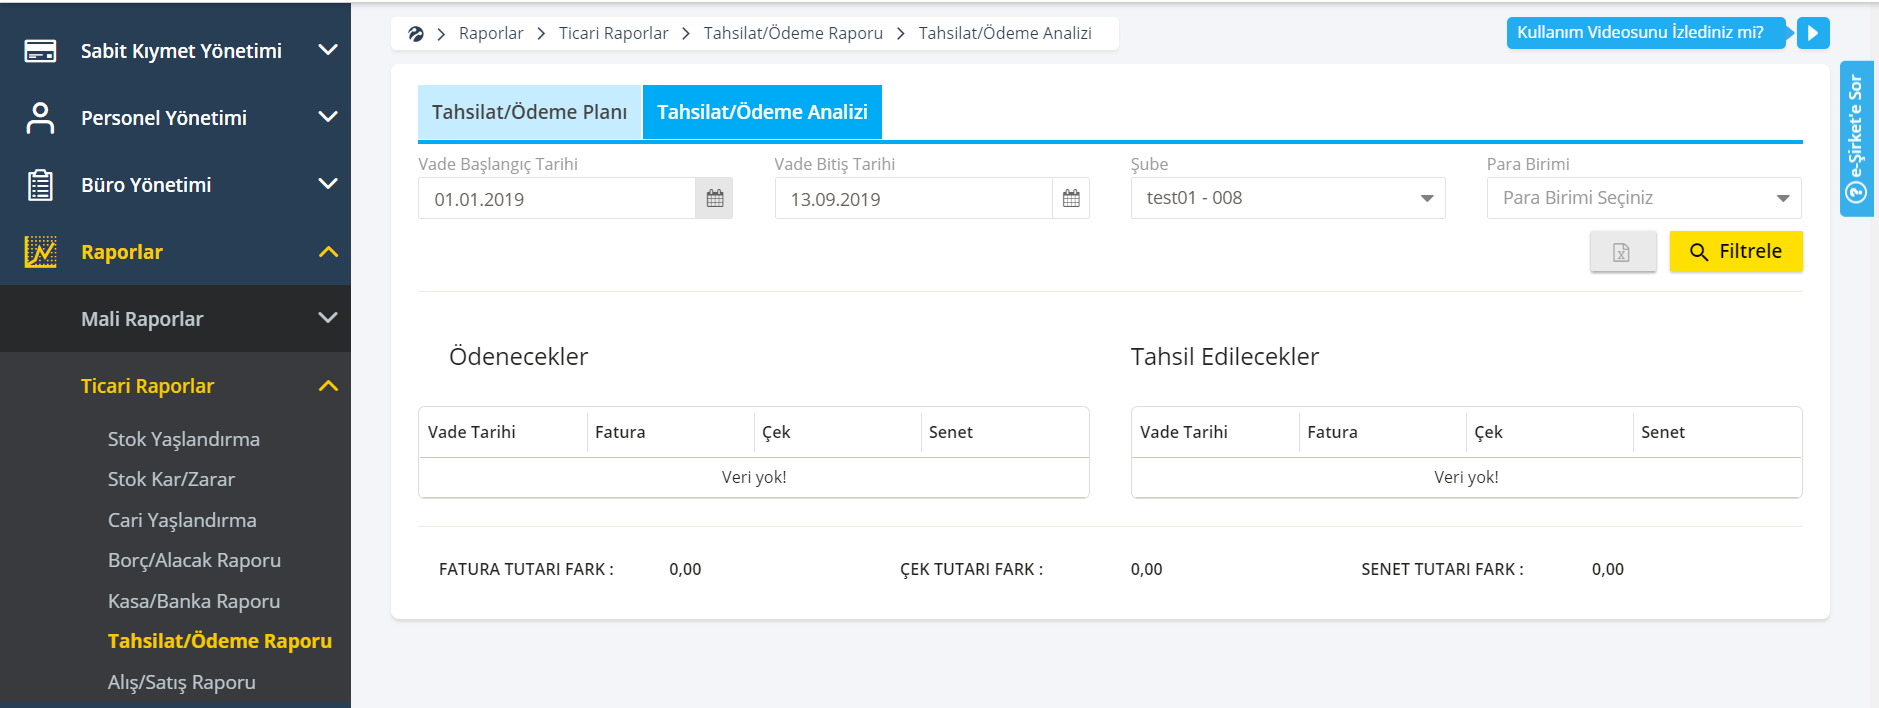Open the Vade Bitiş Tarihi calendar icon
This screenshot has height=708, width=1879.
click(x=1071, y=198)
